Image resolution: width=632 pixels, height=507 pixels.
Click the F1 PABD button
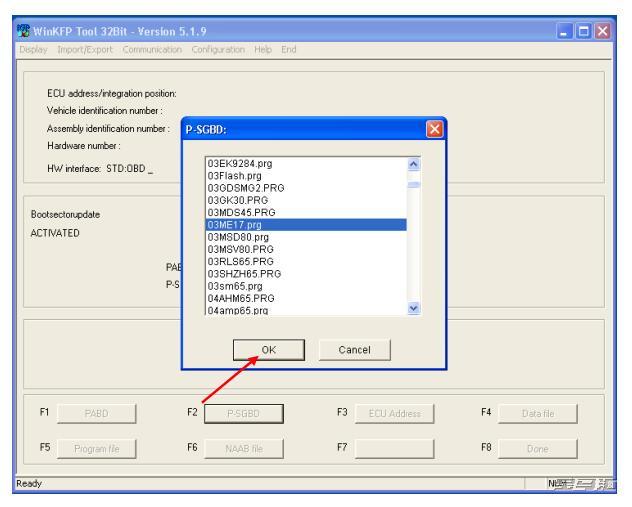(96, 413)
